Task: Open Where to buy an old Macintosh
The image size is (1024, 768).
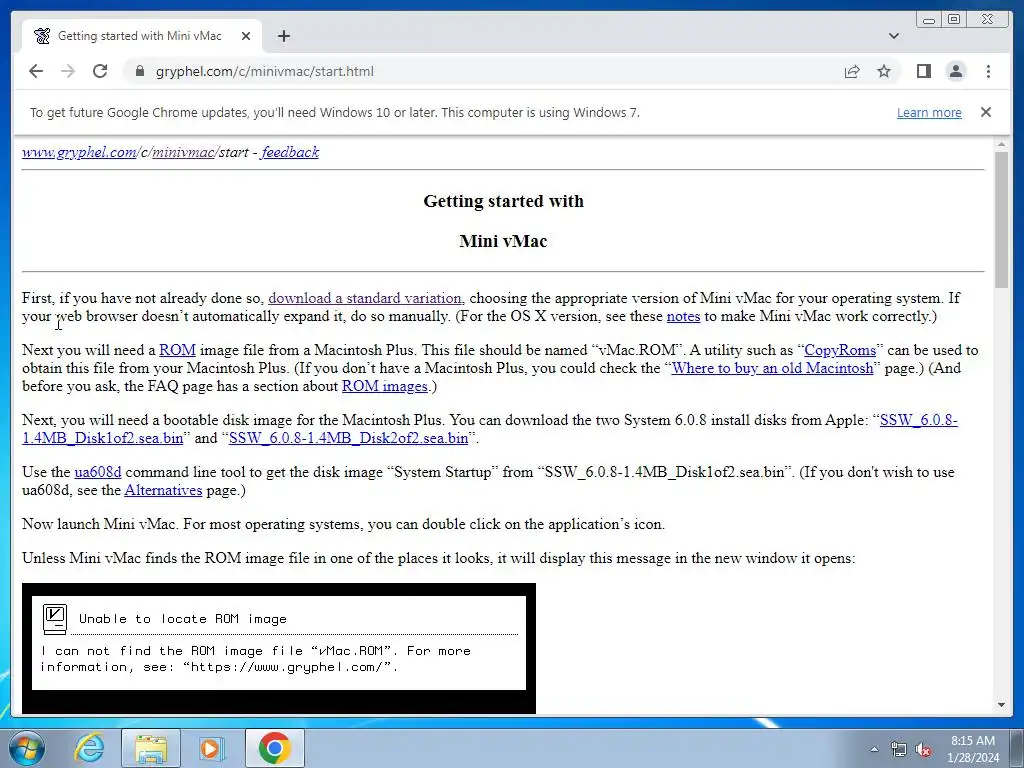Action: (773, 368)
